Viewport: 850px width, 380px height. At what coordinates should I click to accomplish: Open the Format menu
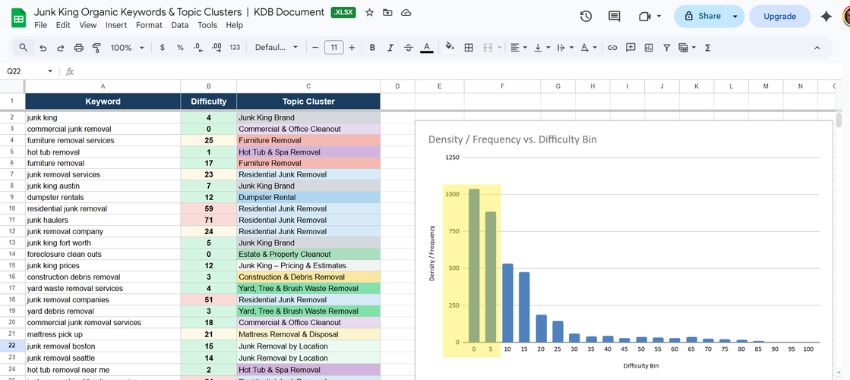click(149, 25)
